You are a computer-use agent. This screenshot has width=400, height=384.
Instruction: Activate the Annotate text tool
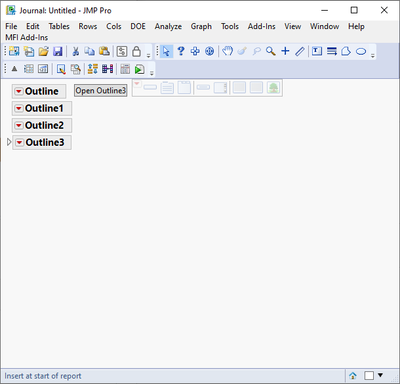(317, 51)
